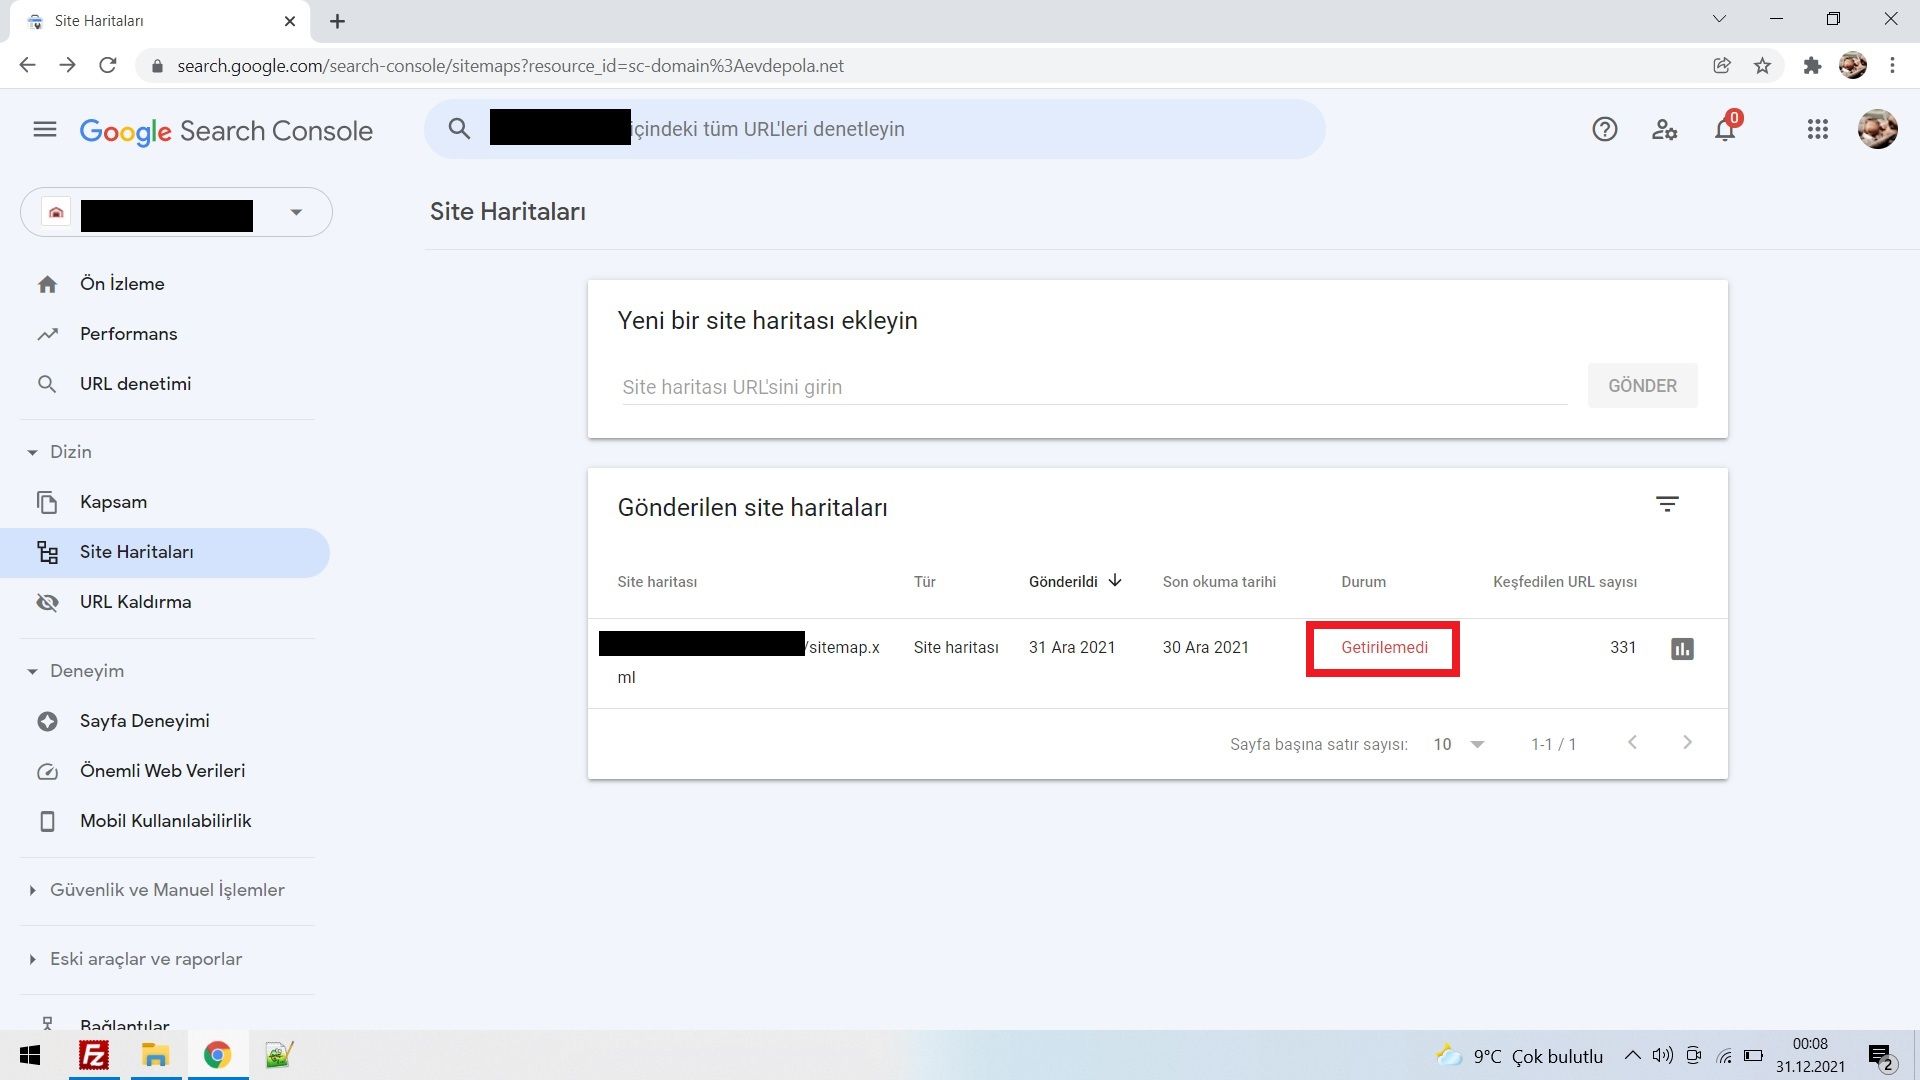Bookmark this page using the star icon

coord(1762,66)
